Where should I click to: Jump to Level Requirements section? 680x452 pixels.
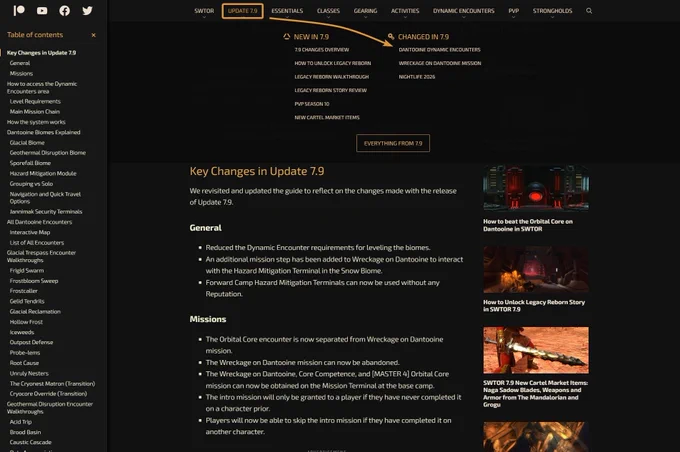tap(35, 102)
